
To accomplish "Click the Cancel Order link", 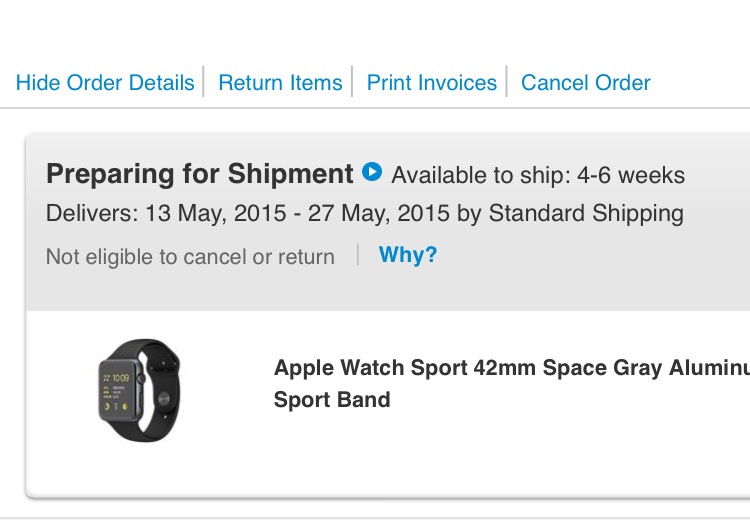I will (586, 83).
